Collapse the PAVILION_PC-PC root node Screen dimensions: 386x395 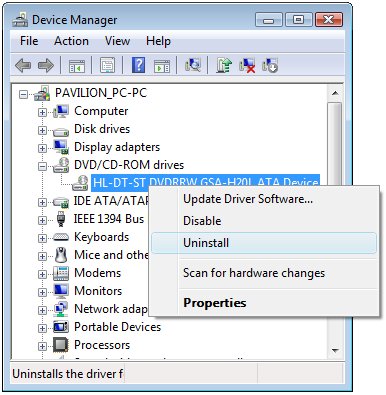[23, 95]
